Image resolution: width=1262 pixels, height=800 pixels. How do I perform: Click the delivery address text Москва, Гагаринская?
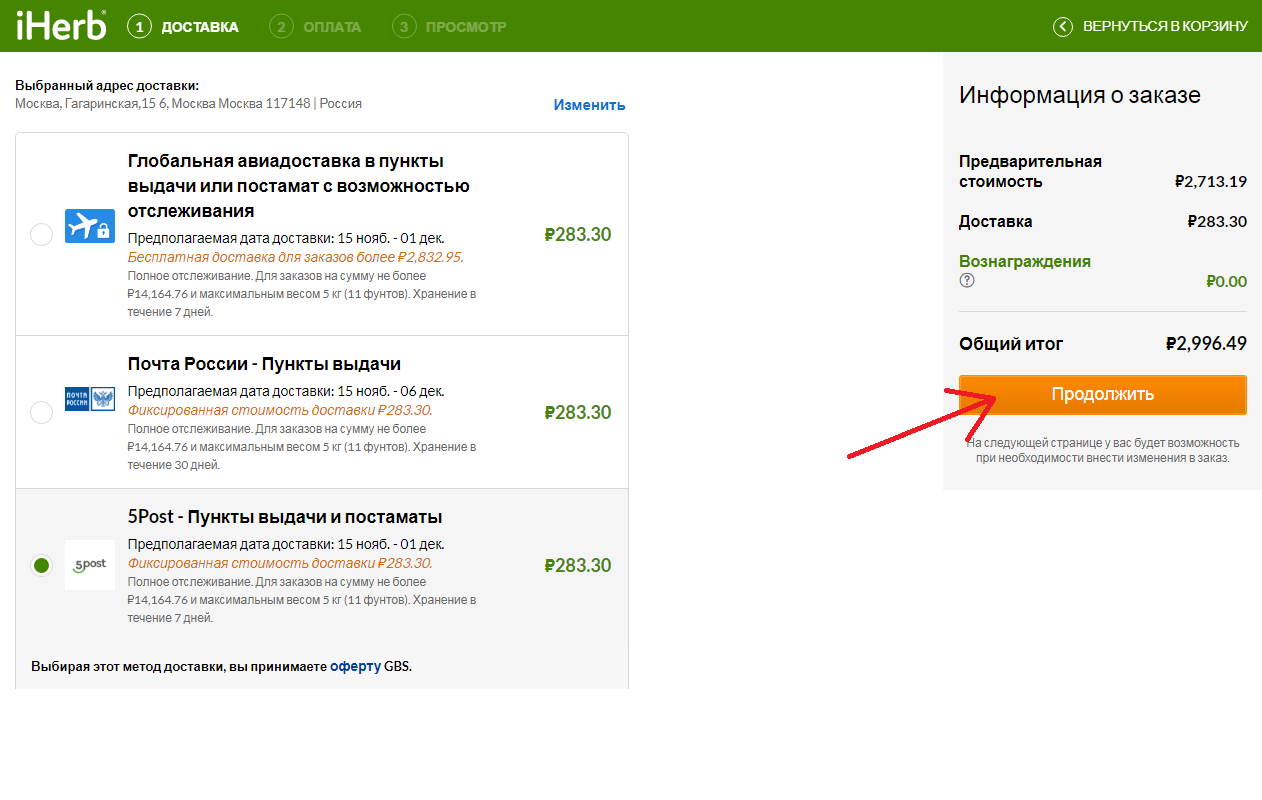pos(188,103)
